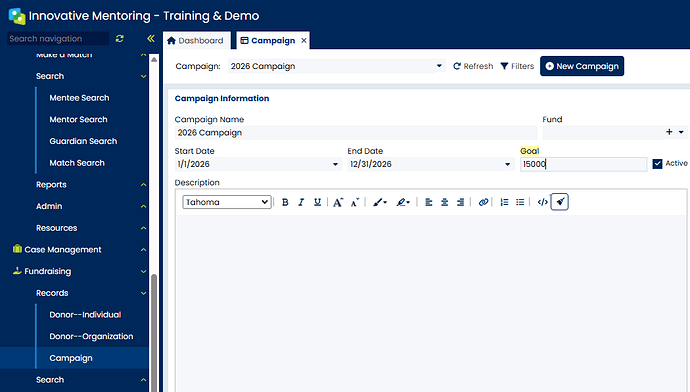Click the Filters button
Viewport: 690px width, 392px height.
point(517,66)
